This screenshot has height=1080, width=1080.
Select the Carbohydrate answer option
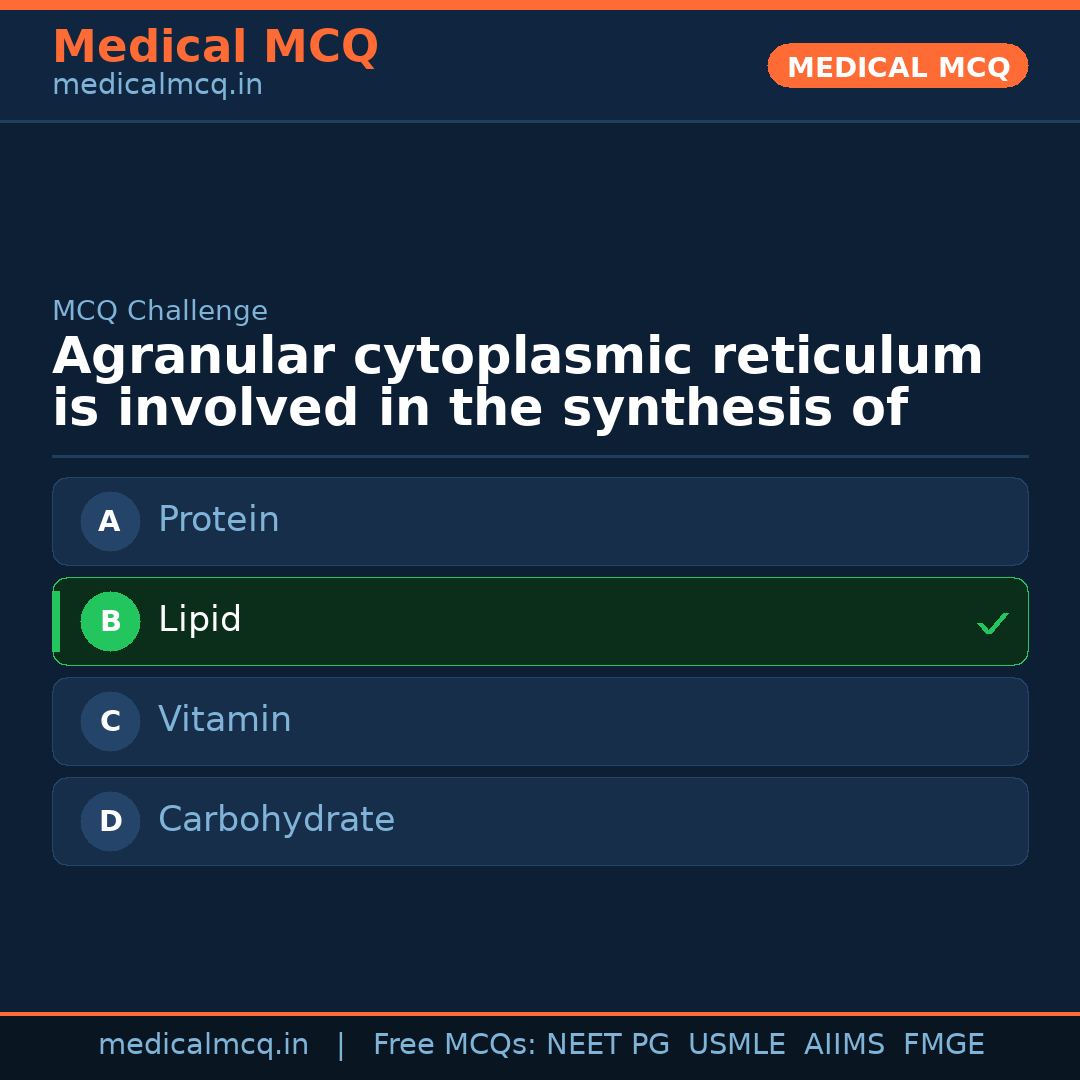coord(540,821)
